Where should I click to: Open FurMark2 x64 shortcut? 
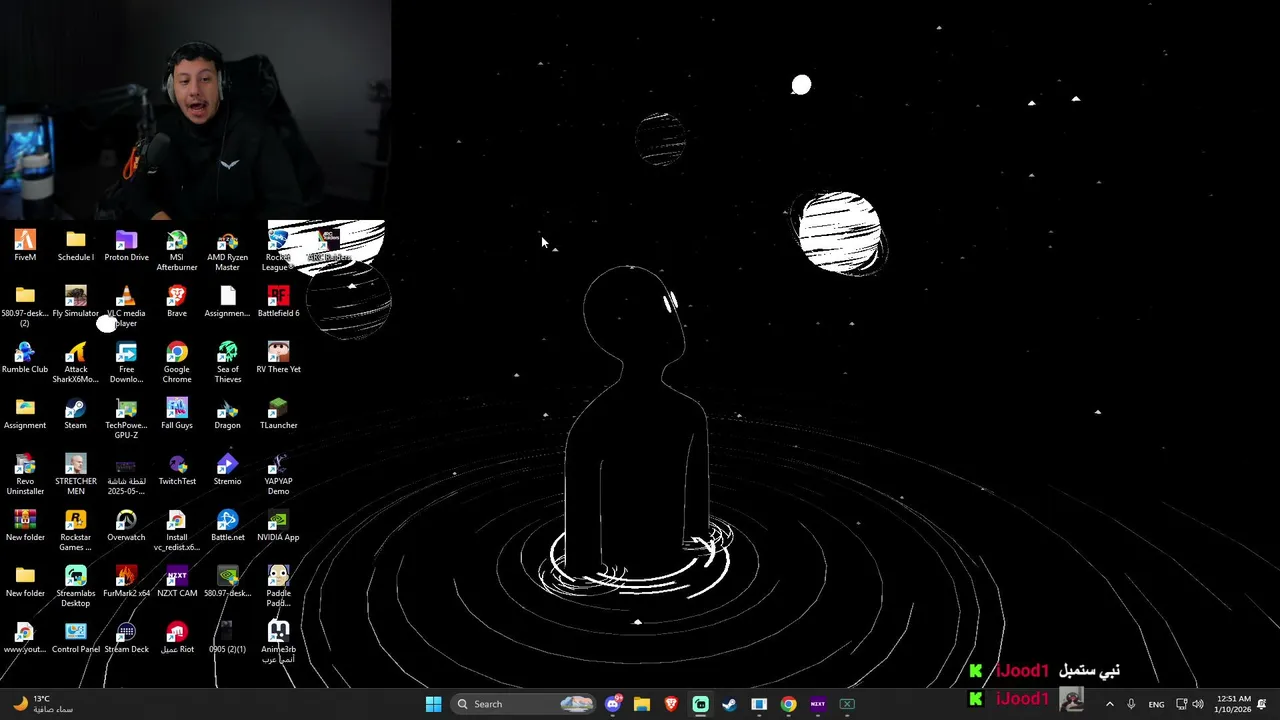pyautogui.click(x=126, y=581)
